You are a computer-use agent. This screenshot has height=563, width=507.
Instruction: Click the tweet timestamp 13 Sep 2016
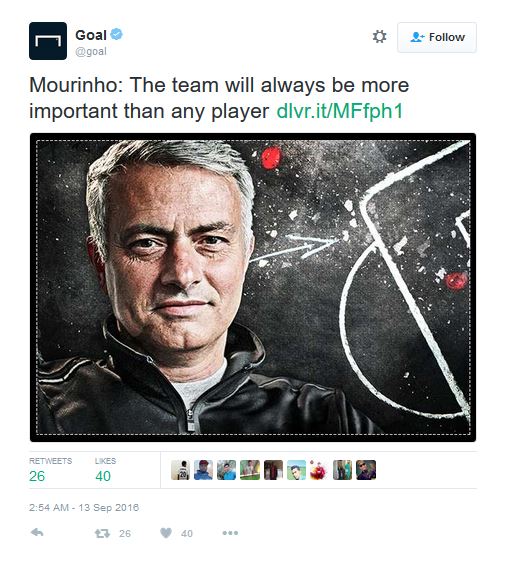[84, 507]
